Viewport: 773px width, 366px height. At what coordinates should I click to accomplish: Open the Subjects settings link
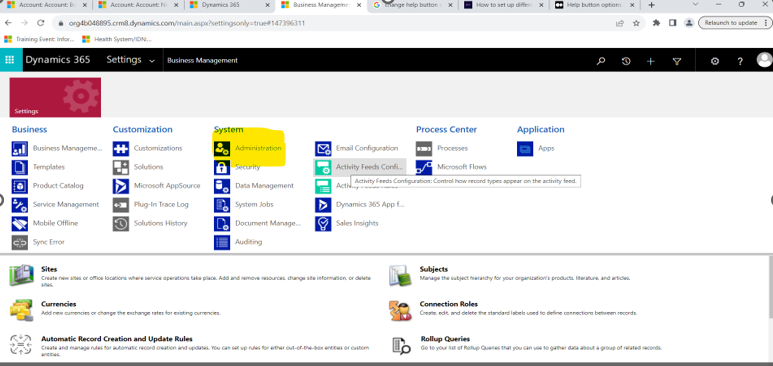pyautogui.click(x=434, y=269)
